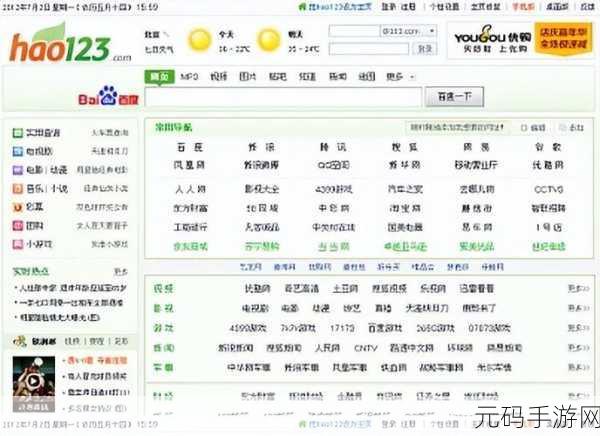Open the email domain dropdown
Viewport: 600px width, 436px height.
coord(432,30)
